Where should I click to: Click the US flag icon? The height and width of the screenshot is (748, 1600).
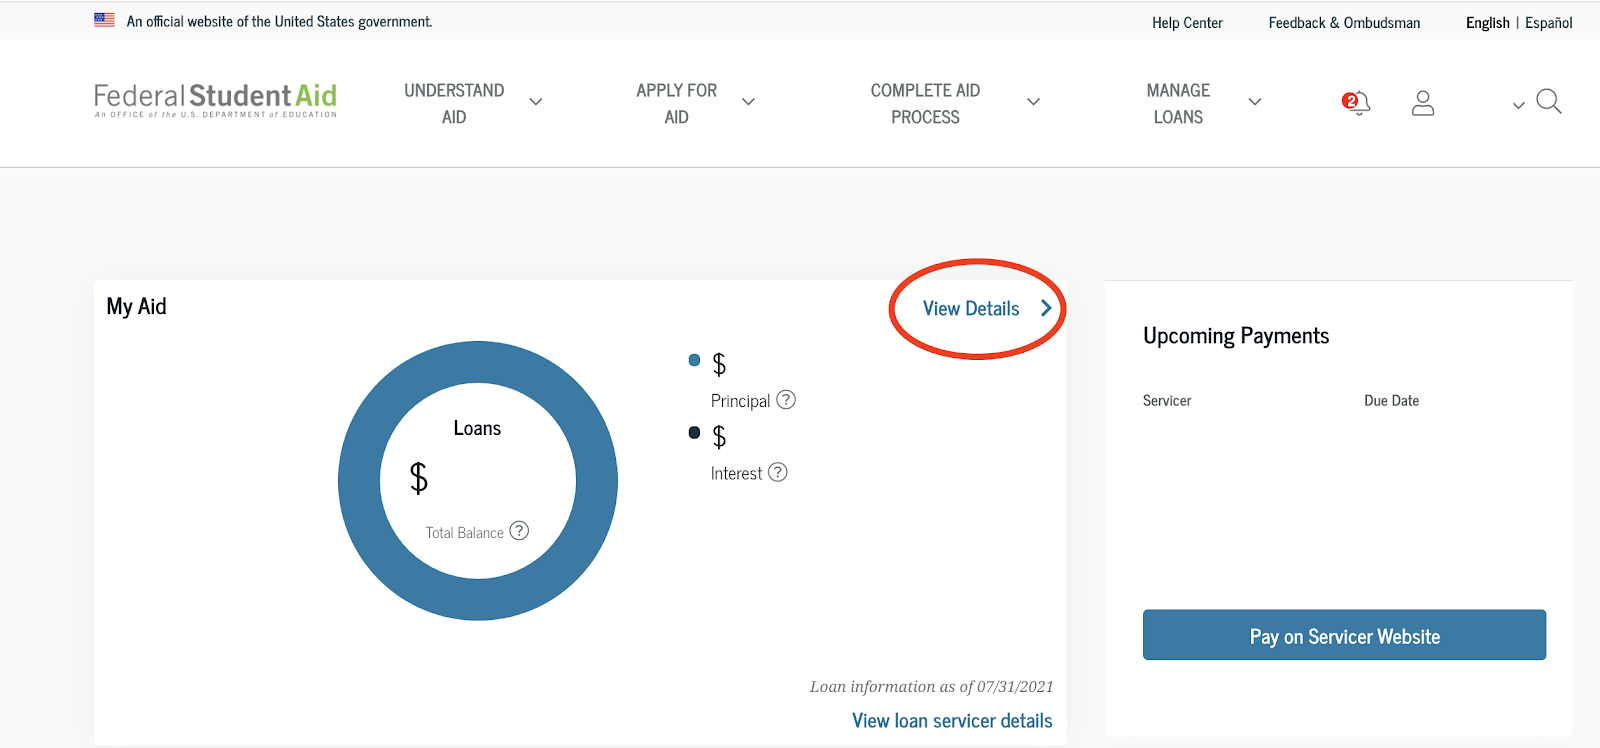pos(104,20)
